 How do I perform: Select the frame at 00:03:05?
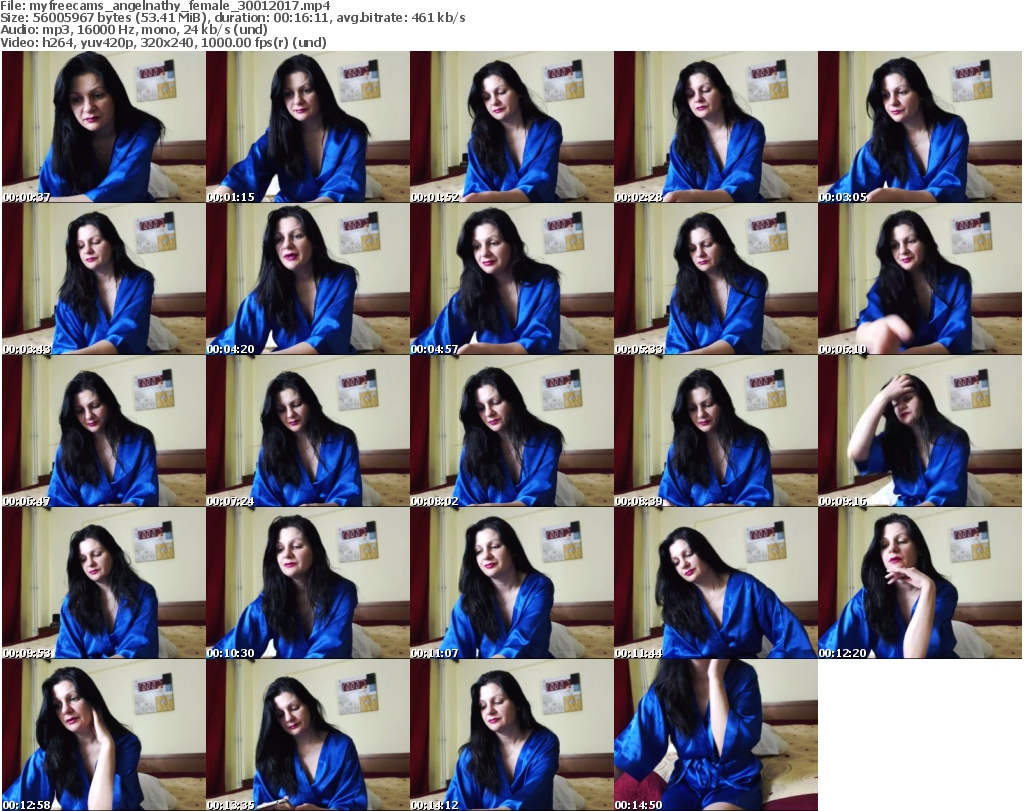tap(920, 127)
